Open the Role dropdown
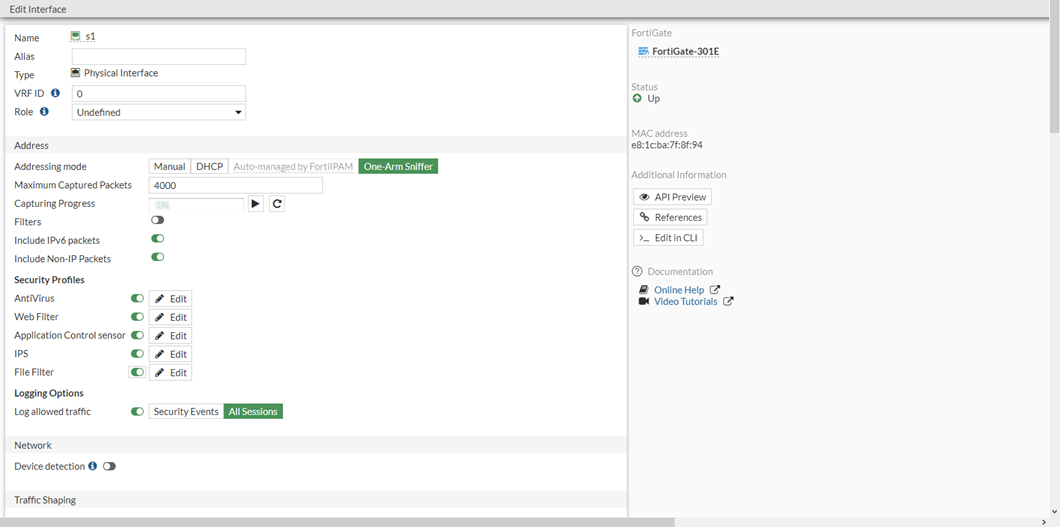This screenshot has height=527, width=1060. tap(159, 113)
